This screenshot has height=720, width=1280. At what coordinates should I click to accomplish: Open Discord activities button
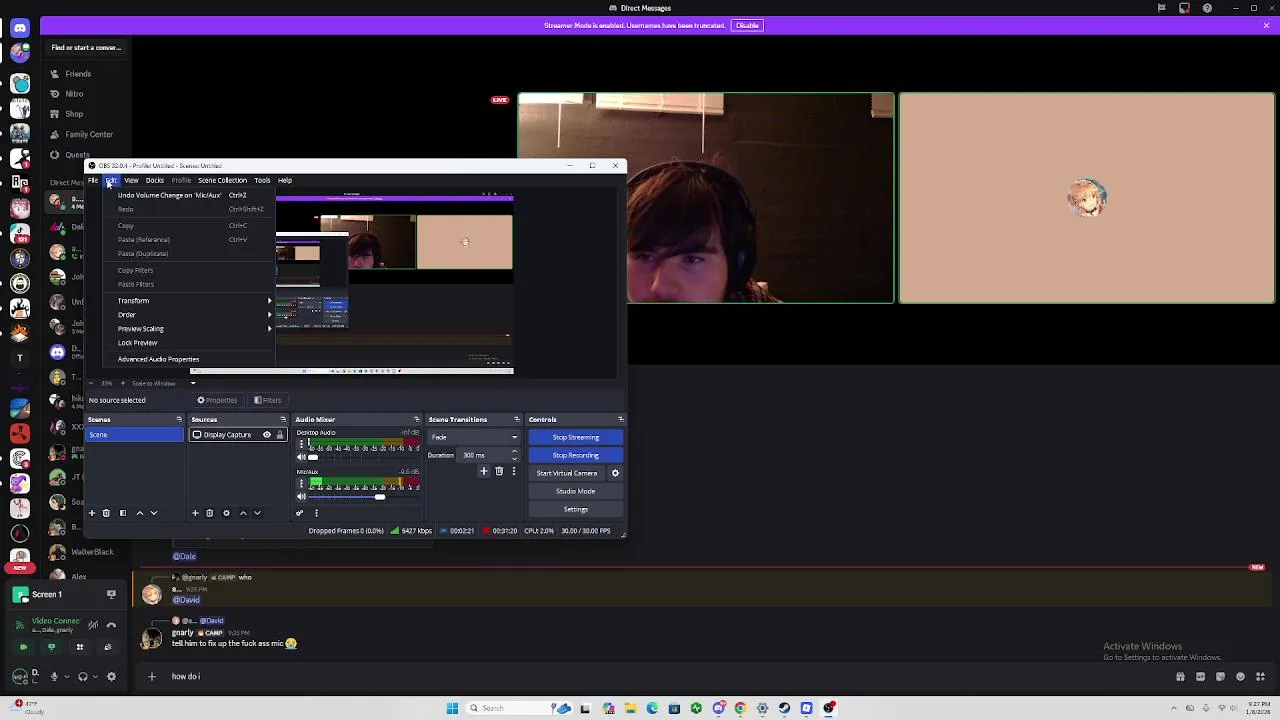80,647
